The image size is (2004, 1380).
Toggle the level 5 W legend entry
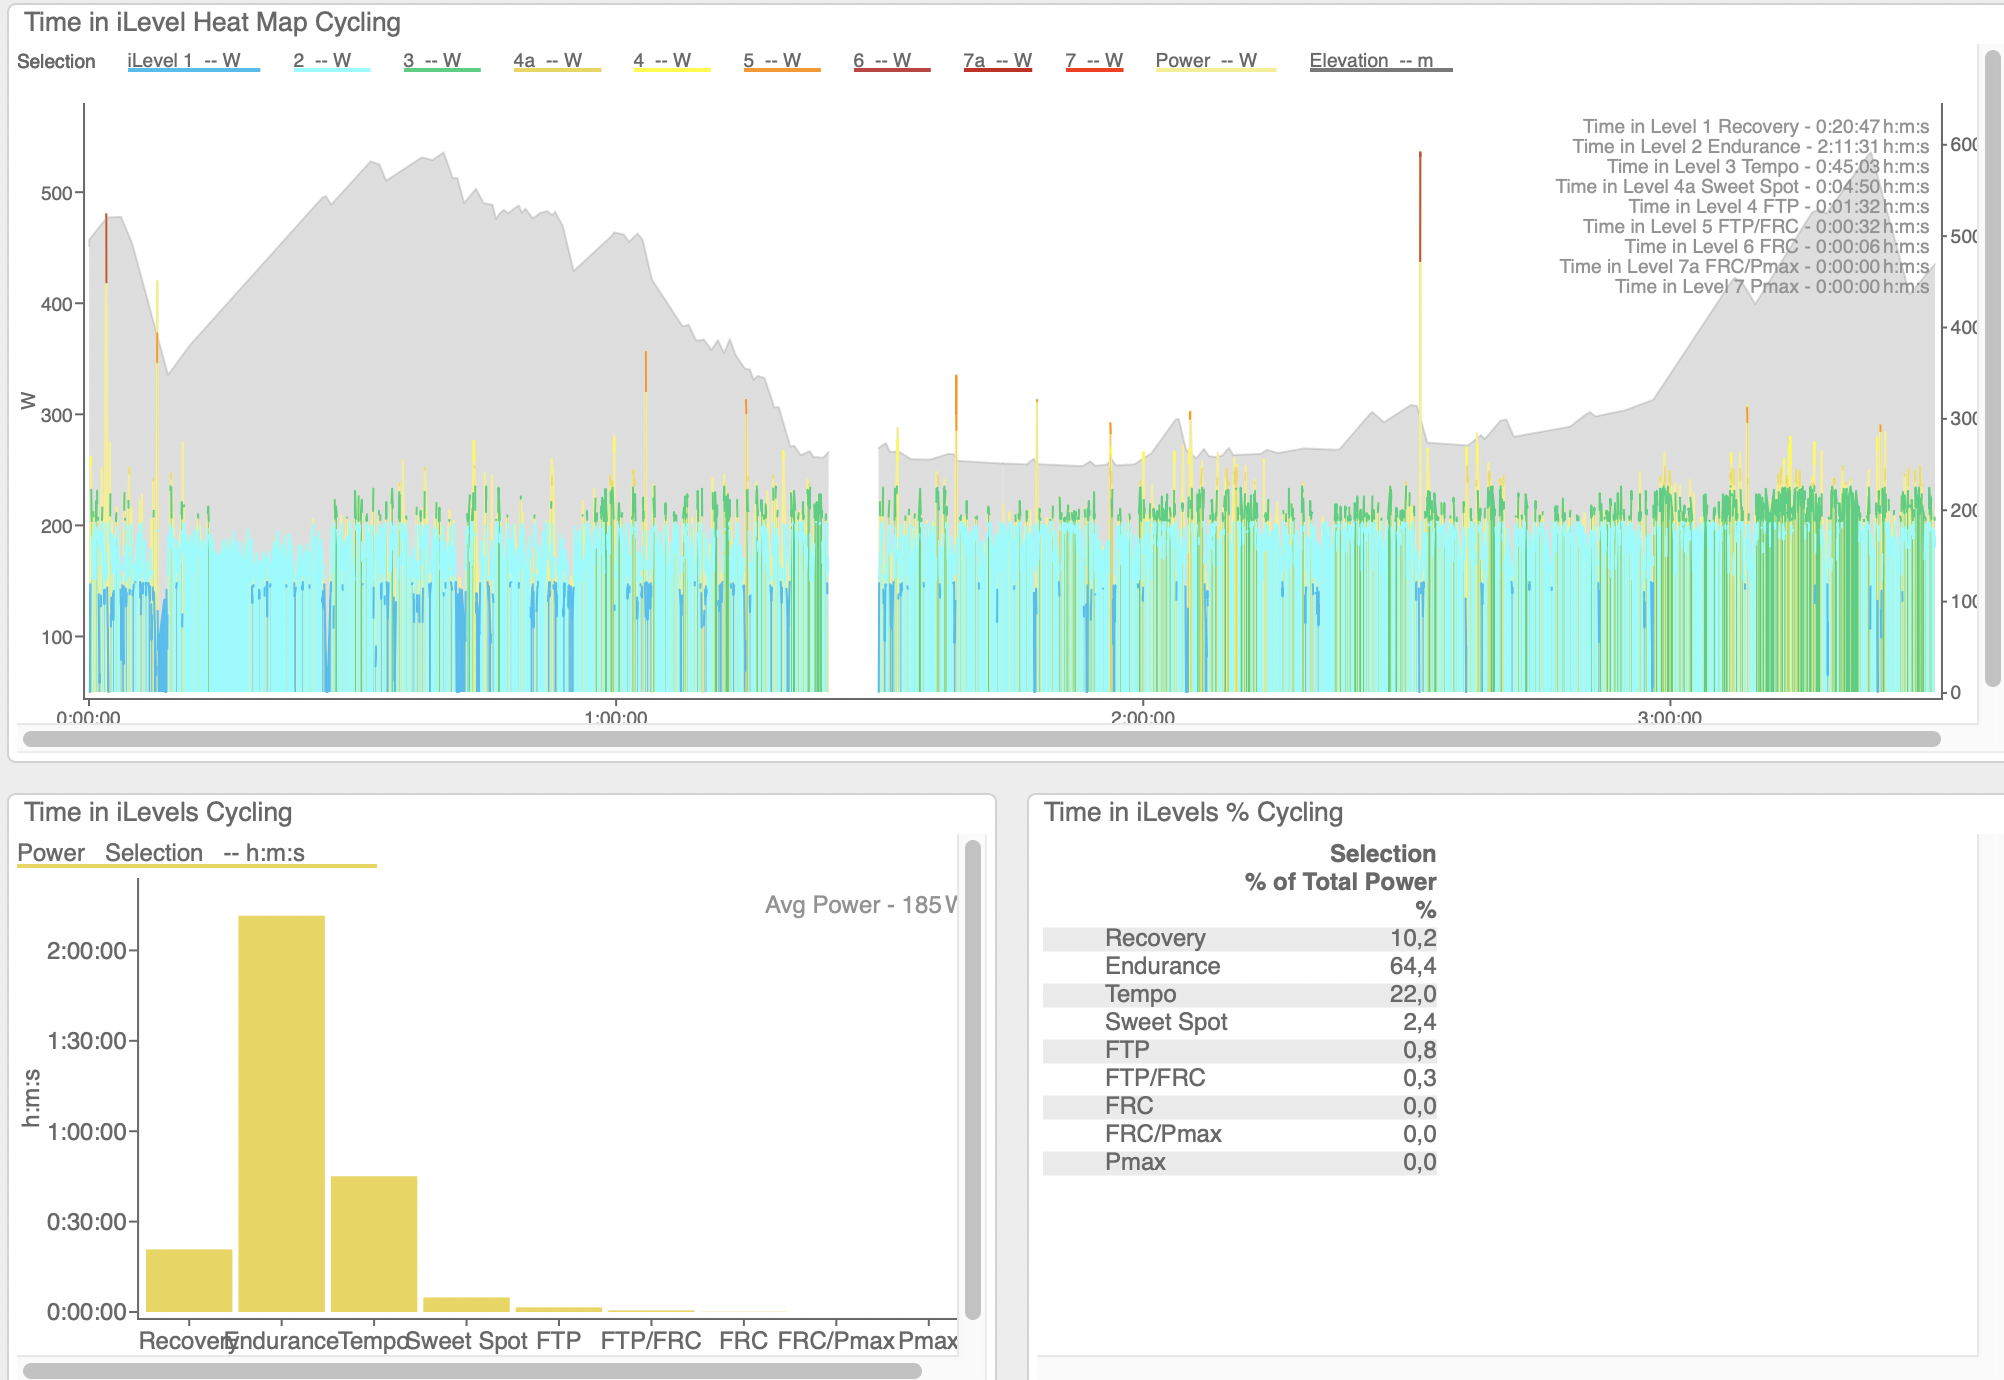[781, 61]
